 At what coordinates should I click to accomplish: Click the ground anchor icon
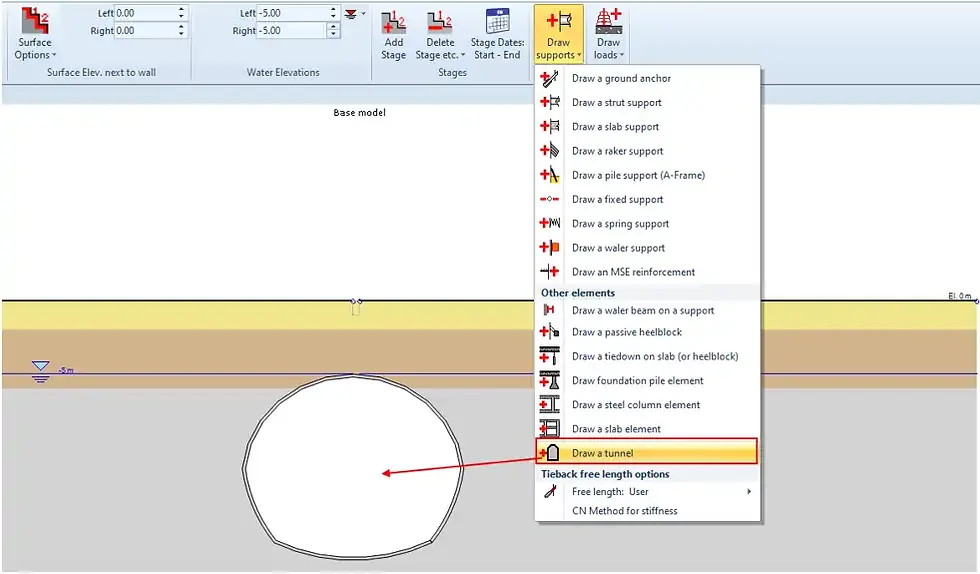(x=549, y=79)
